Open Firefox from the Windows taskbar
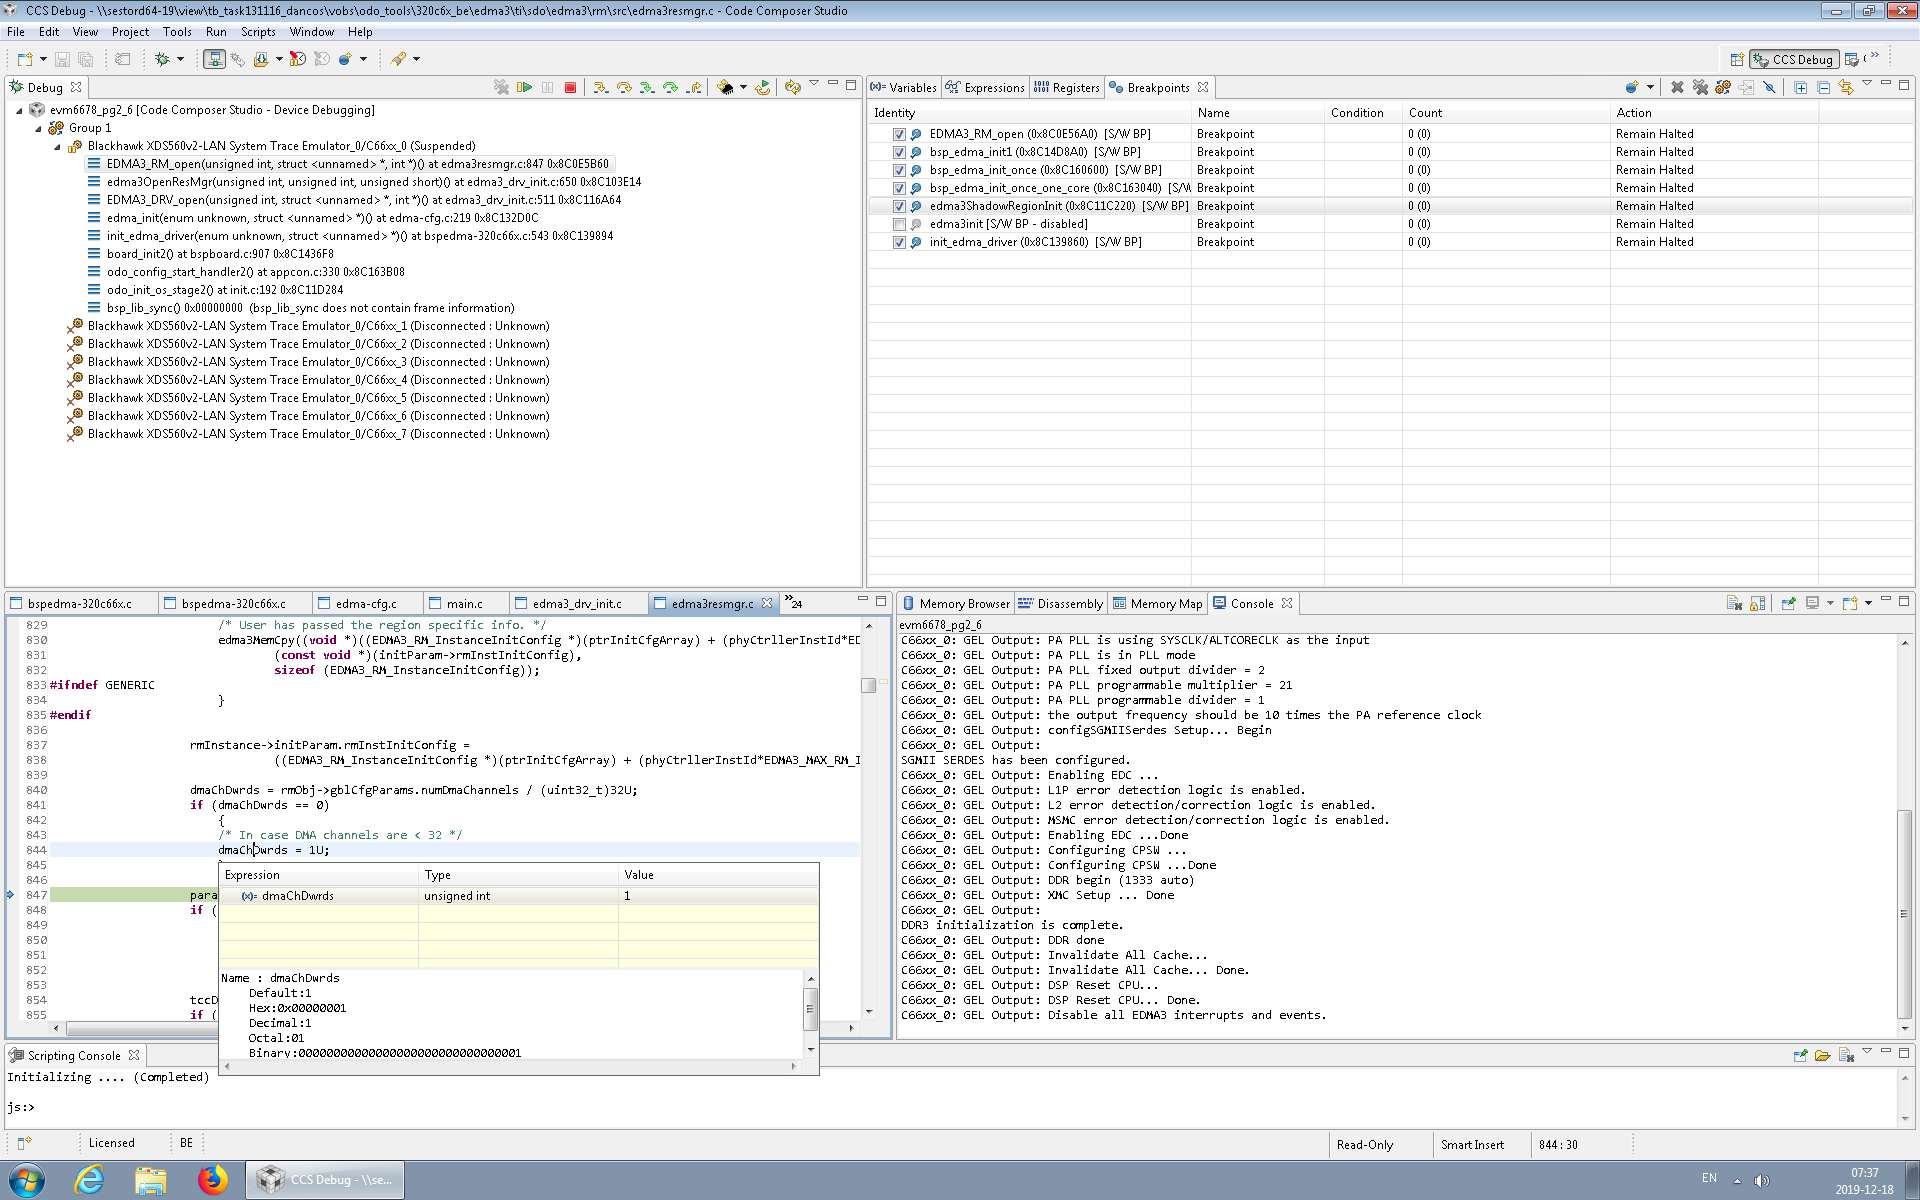Viewport: 1920px width, 1200px height. (212, 1180)
